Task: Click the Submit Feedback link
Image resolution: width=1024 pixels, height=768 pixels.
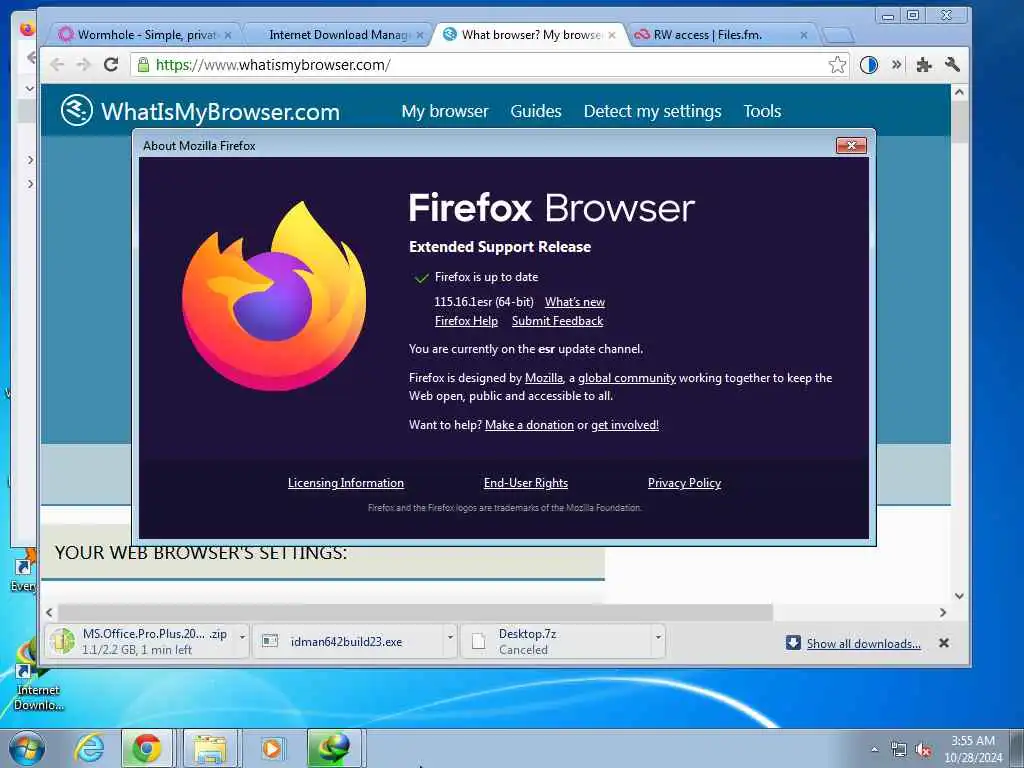Action: [557, 321]
